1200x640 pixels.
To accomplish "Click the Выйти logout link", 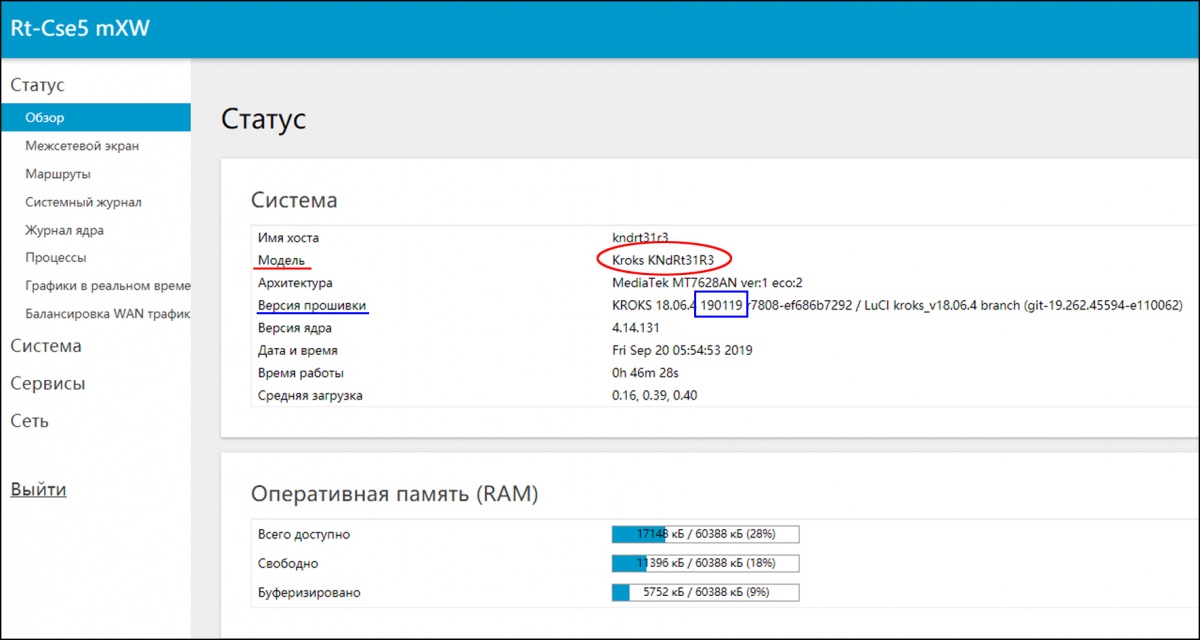I will click(38, 490).
